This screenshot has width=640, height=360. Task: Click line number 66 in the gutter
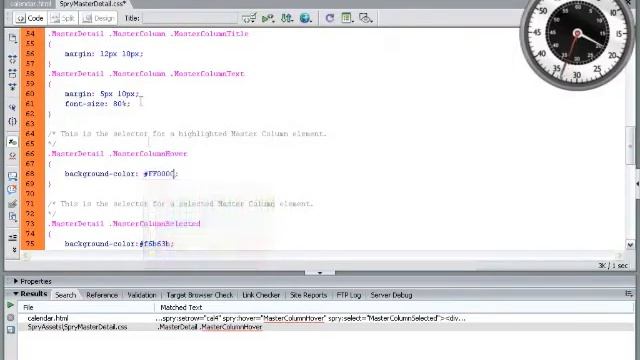coord(30,154)
